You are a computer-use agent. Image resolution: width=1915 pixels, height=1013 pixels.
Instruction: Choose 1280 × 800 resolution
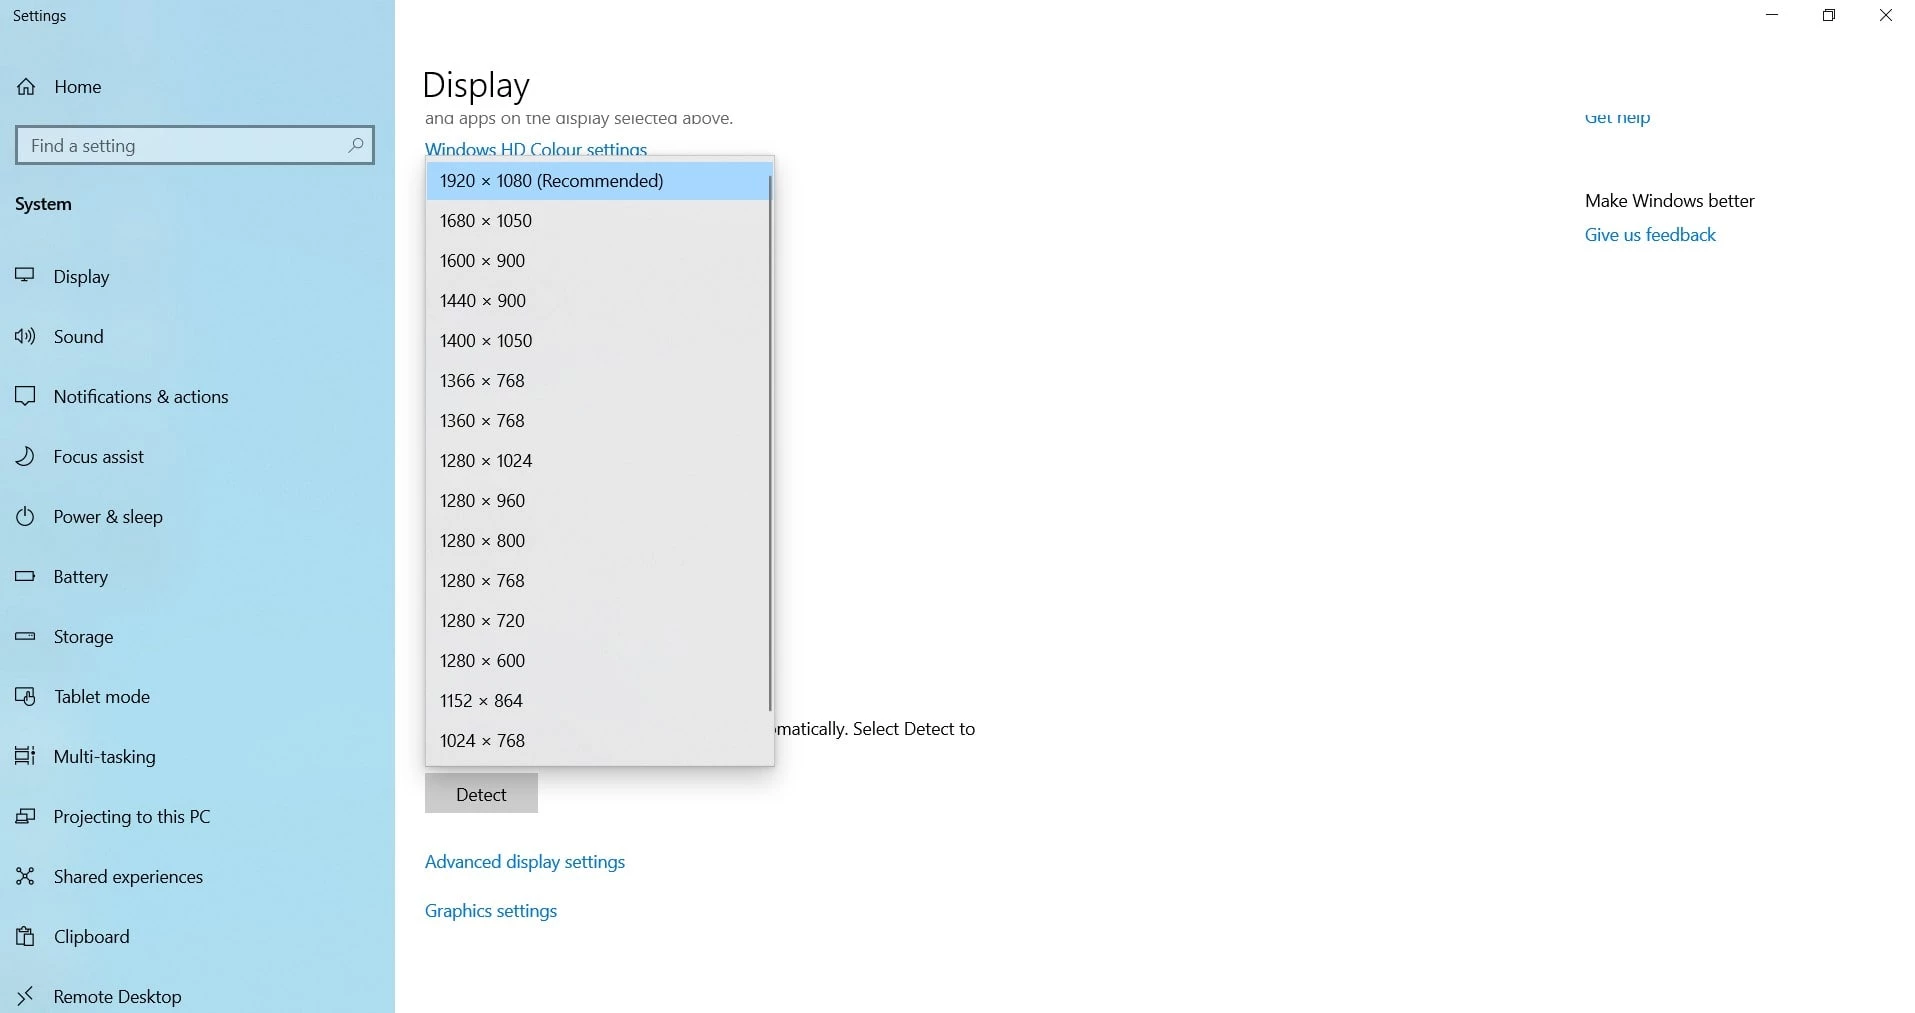[x=597, y=541]
